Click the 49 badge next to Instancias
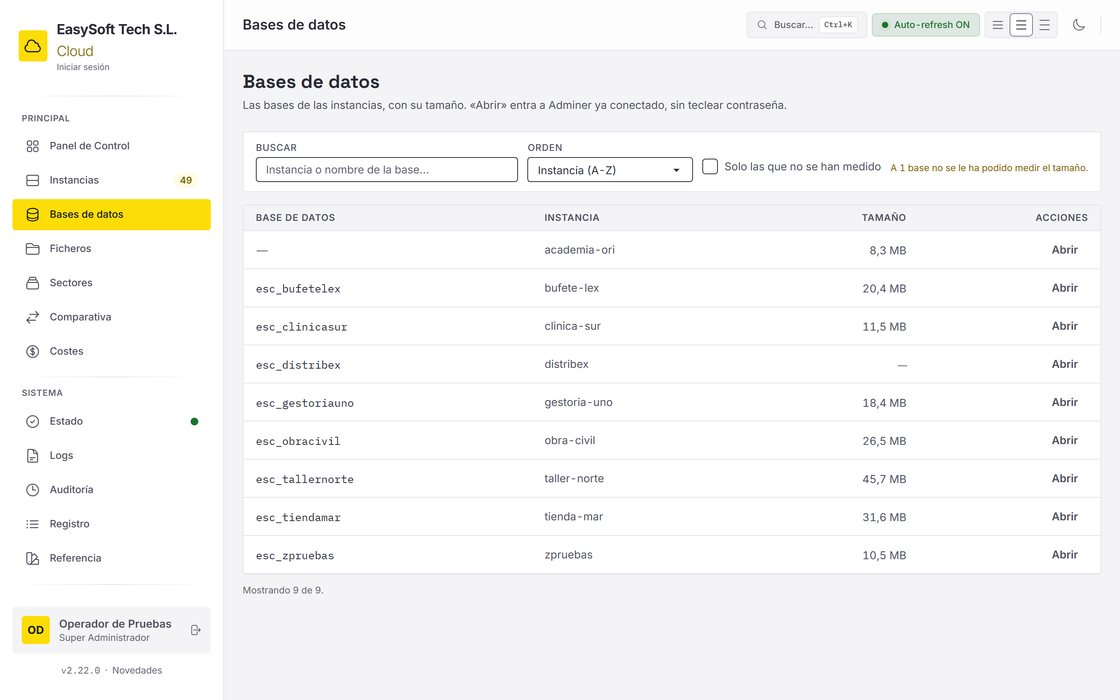The image size is (1120, 700). (186, 180)
